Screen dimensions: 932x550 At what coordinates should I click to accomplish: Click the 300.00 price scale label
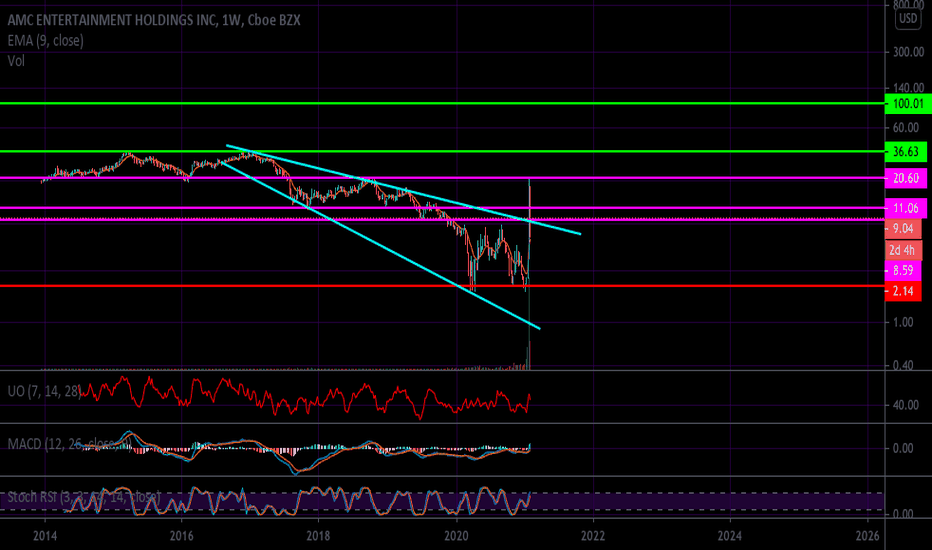[x=908, y=52]
